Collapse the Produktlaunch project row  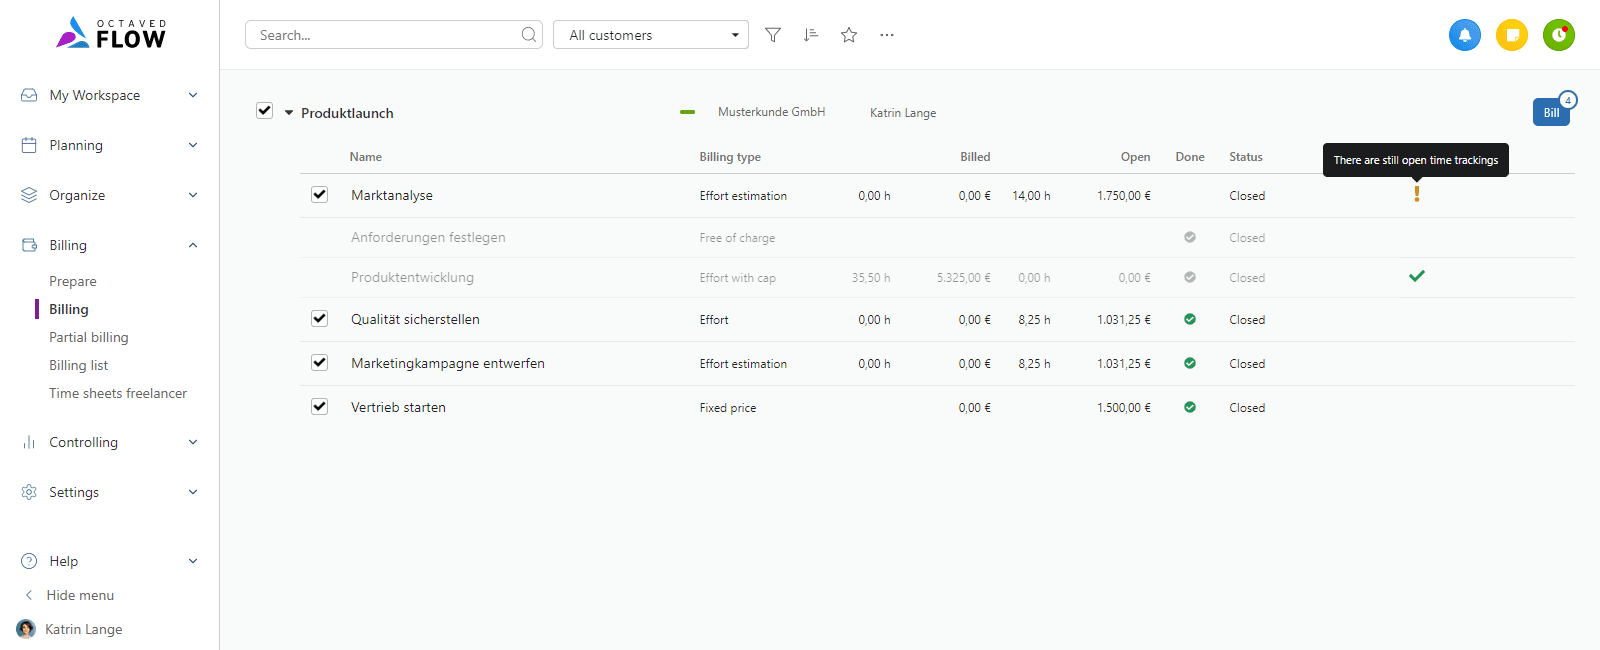pyautogui.click(x=289, y=113)
